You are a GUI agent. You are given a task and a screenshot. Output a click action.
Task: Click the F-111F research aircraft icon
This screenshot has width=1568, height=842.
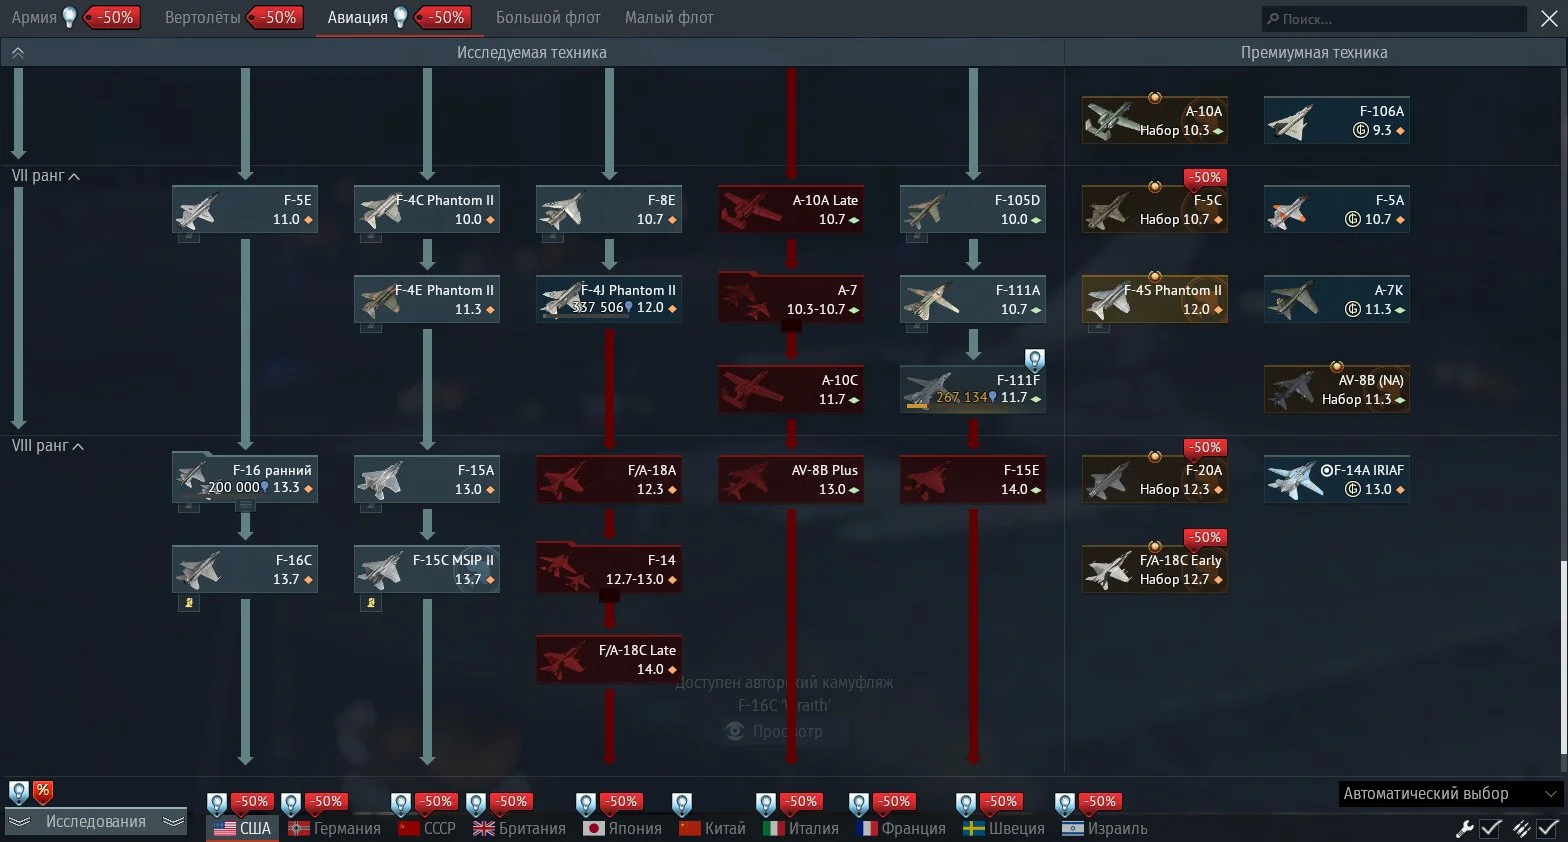pos(926,389)
